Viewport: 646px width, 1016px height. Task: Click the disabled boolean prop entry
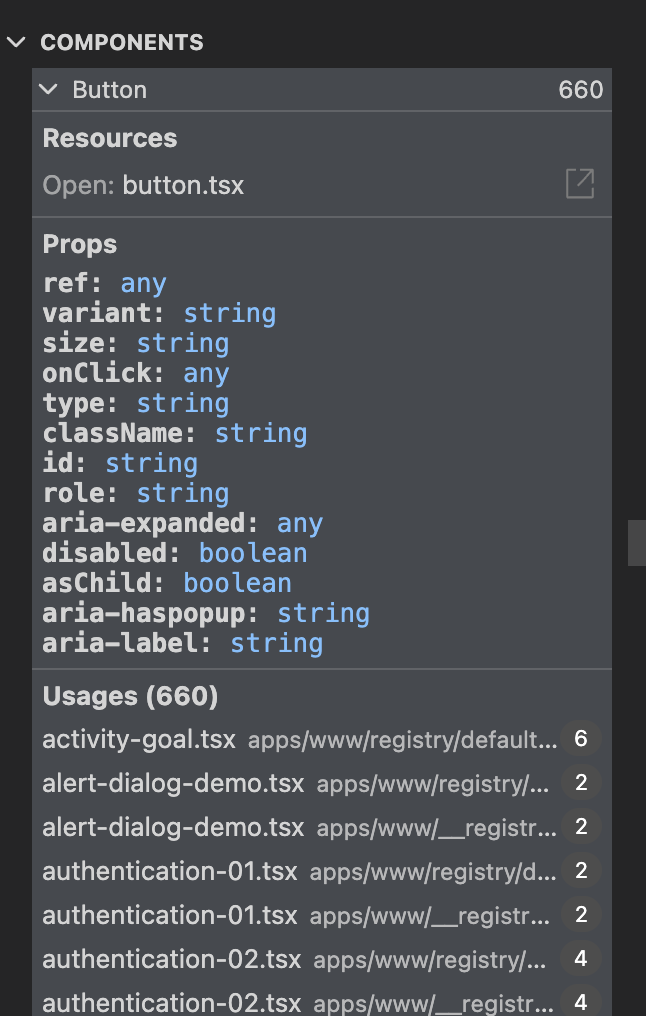(175, 553)
